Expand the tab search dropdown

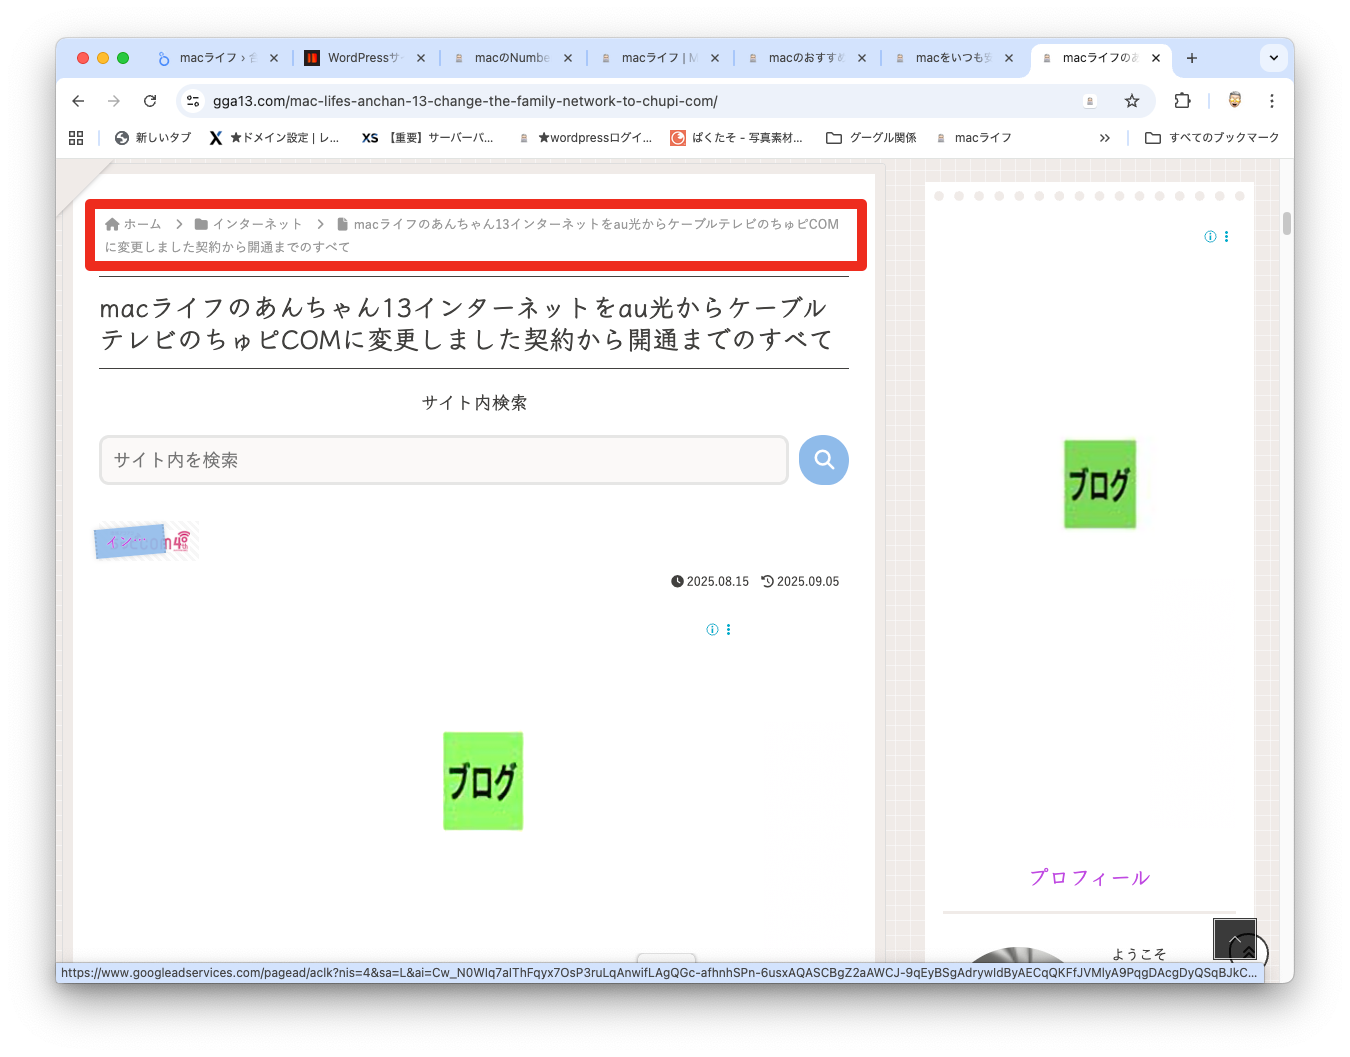pos(1274,58)
